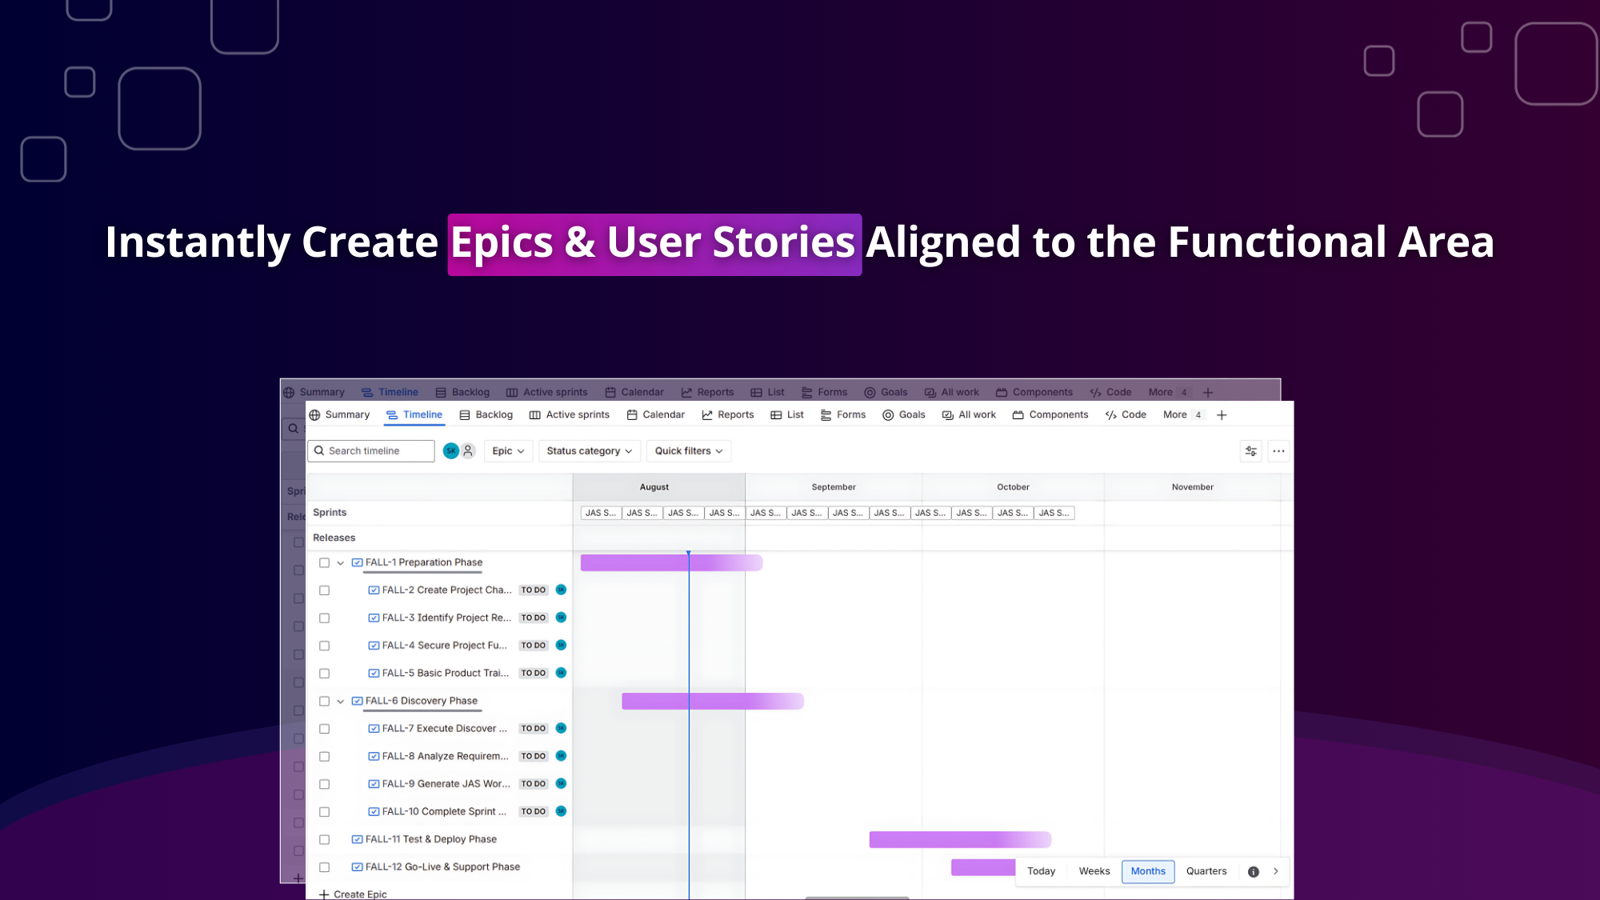Open the Code view
Viewport: 1600px width, 900px height.
1125,414
